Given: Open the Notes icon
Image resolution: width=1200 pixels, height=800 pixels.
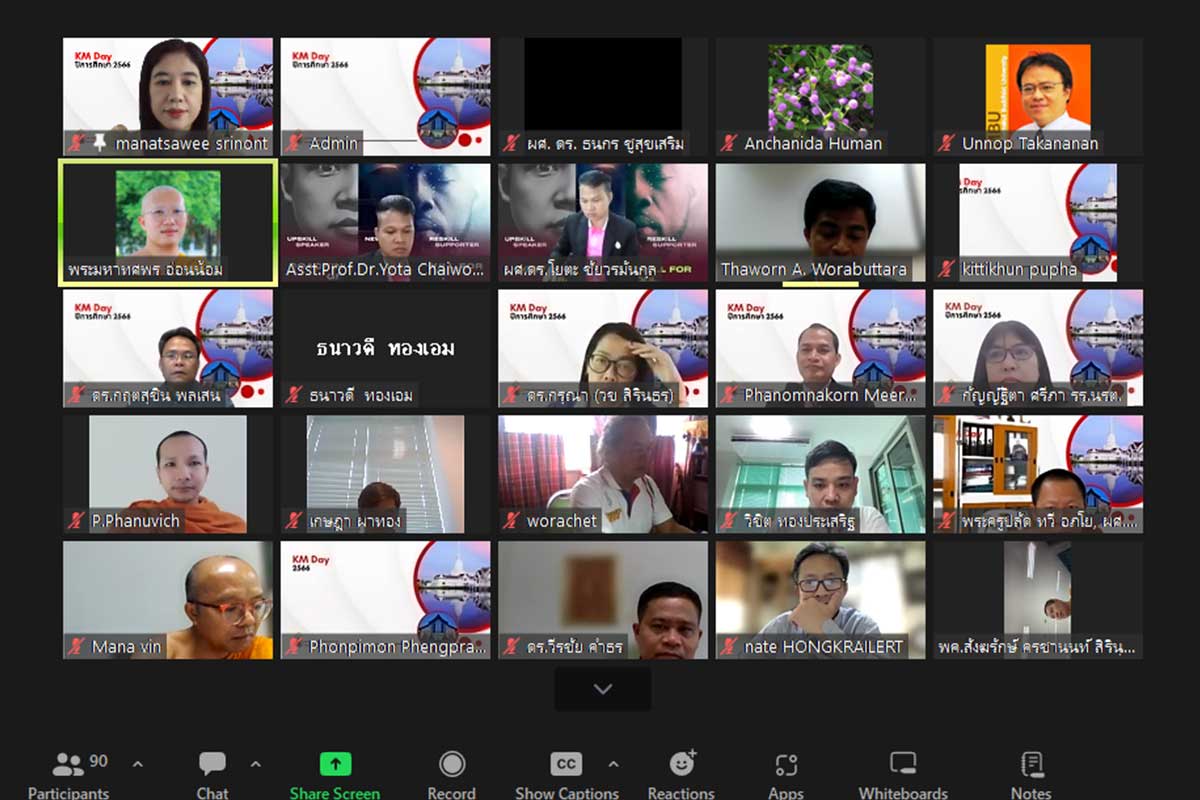Looking at the screenshot, I should pyautogui.click(x=1031, y=765).
